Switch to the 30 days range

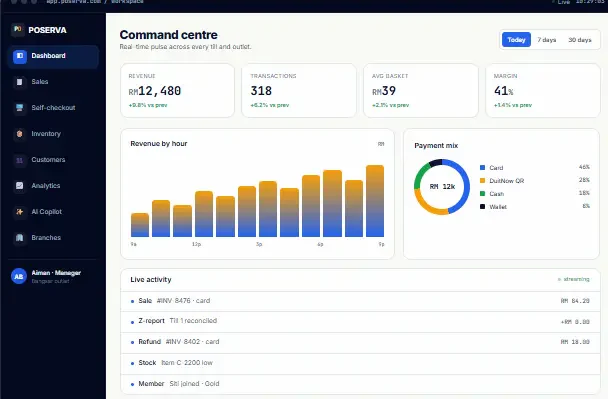[580, 40]
